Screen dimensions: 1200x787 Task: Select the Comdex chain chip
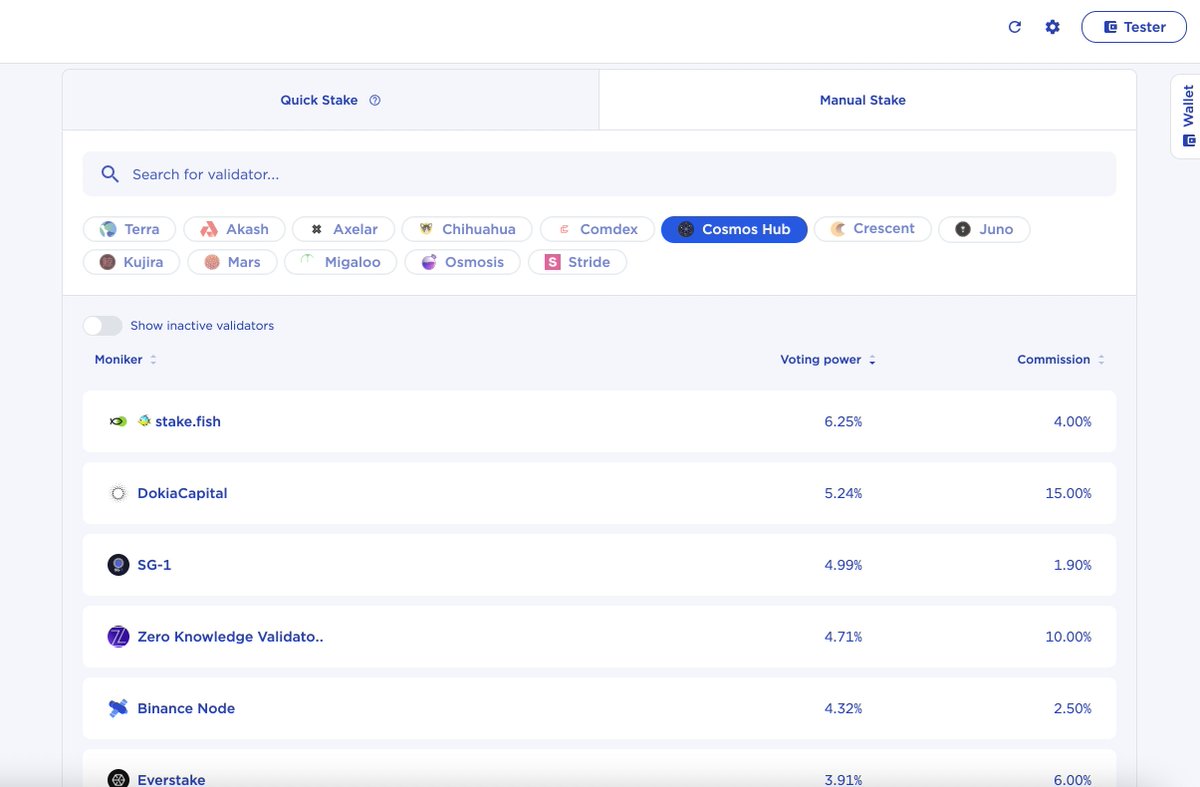(597, 229)
